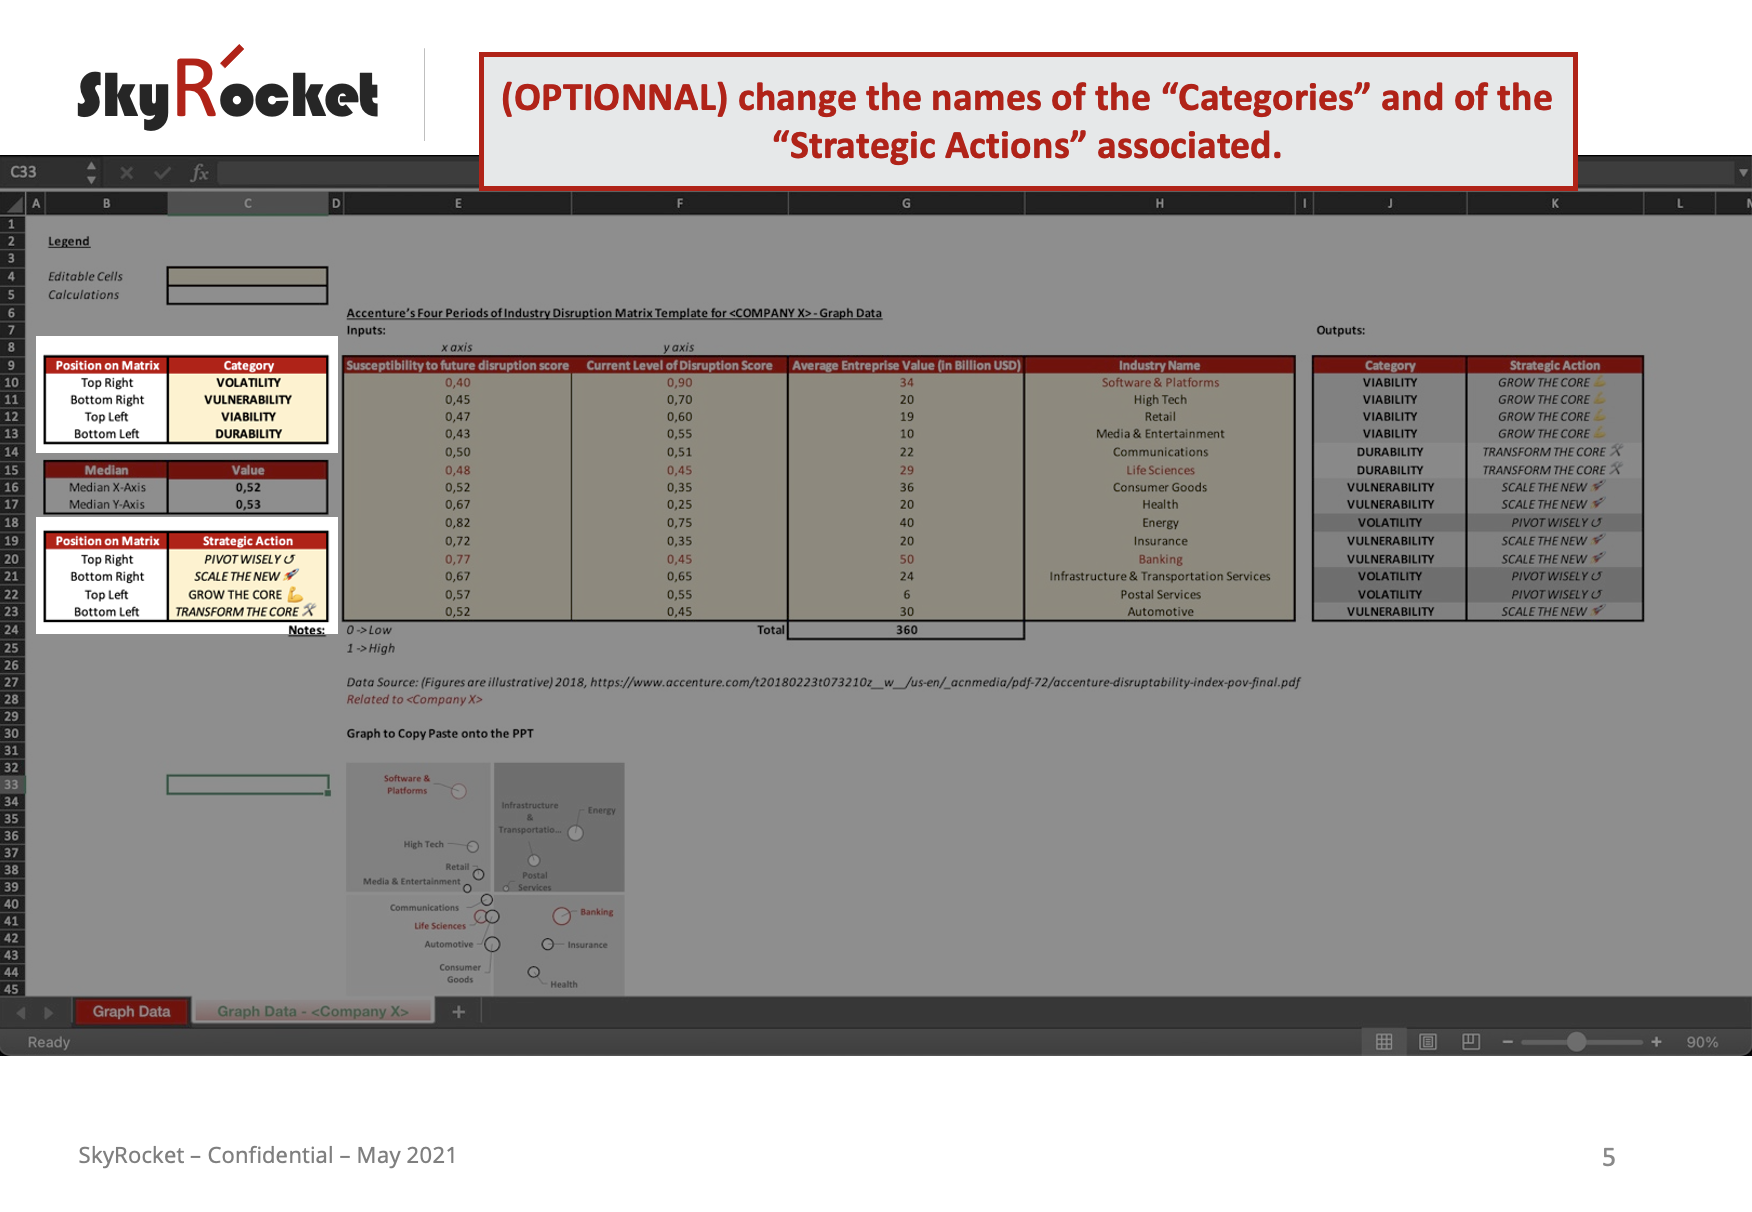Screen dimensions: 1752x1212
Task: Select the VOLATILITY category cell
Action: pyautogui.click(x=248, y=383)
